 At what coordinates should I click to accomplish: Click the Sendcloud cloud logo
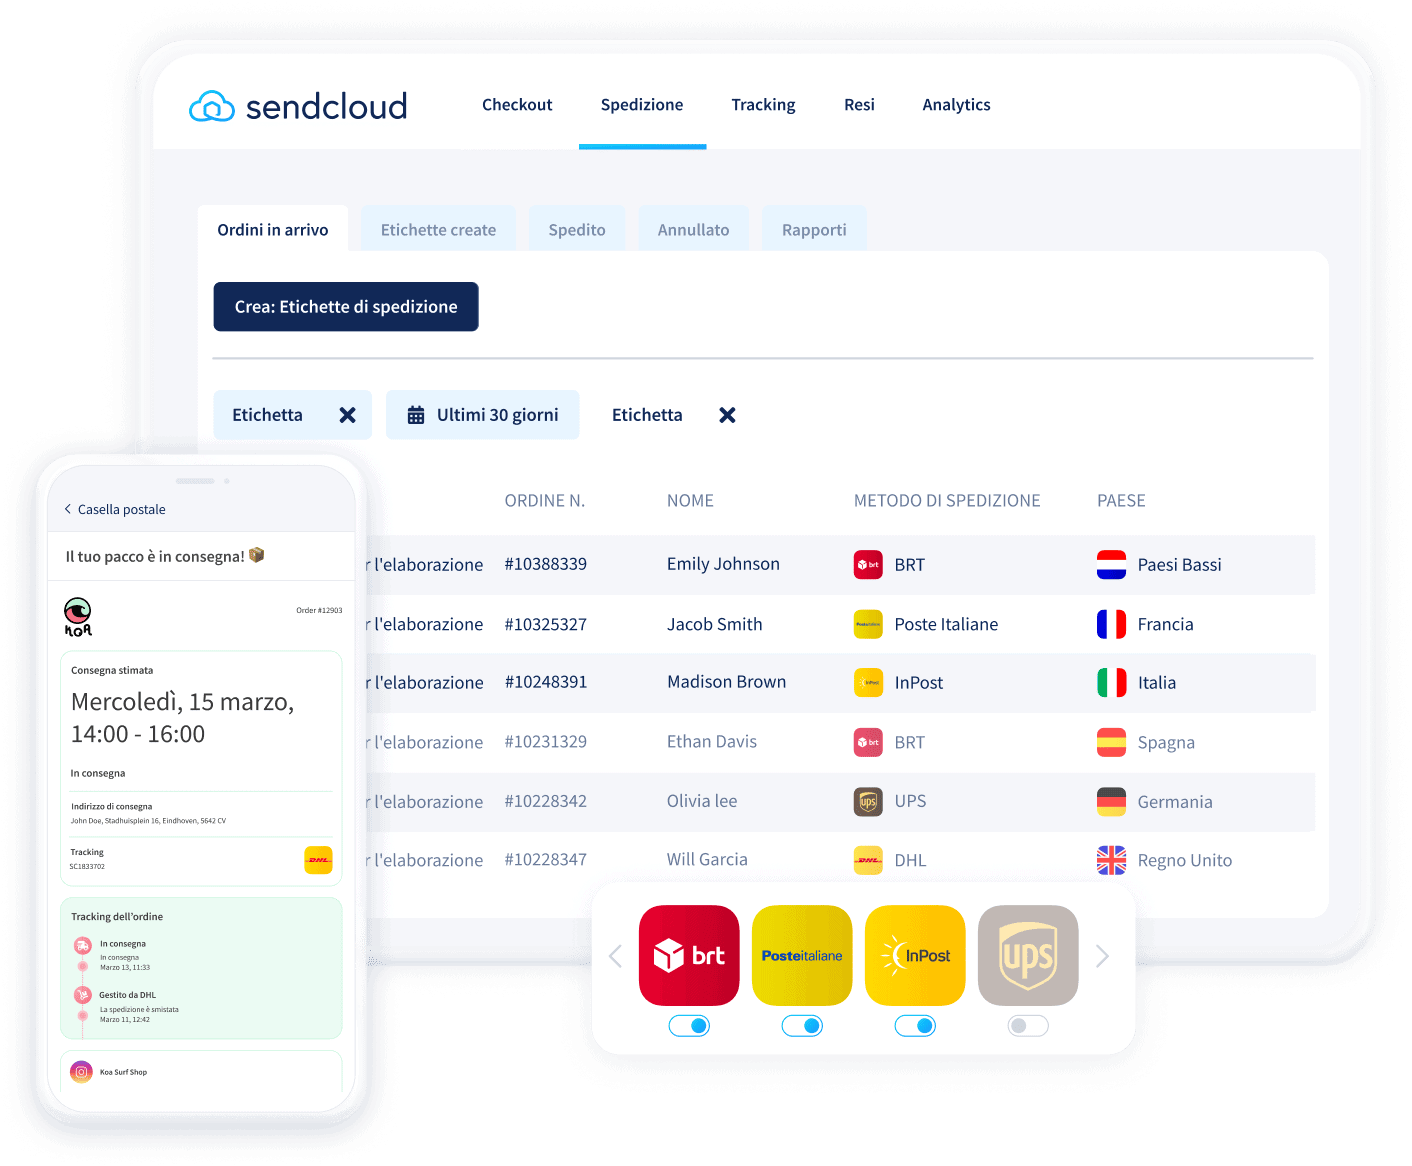(212, 106)
